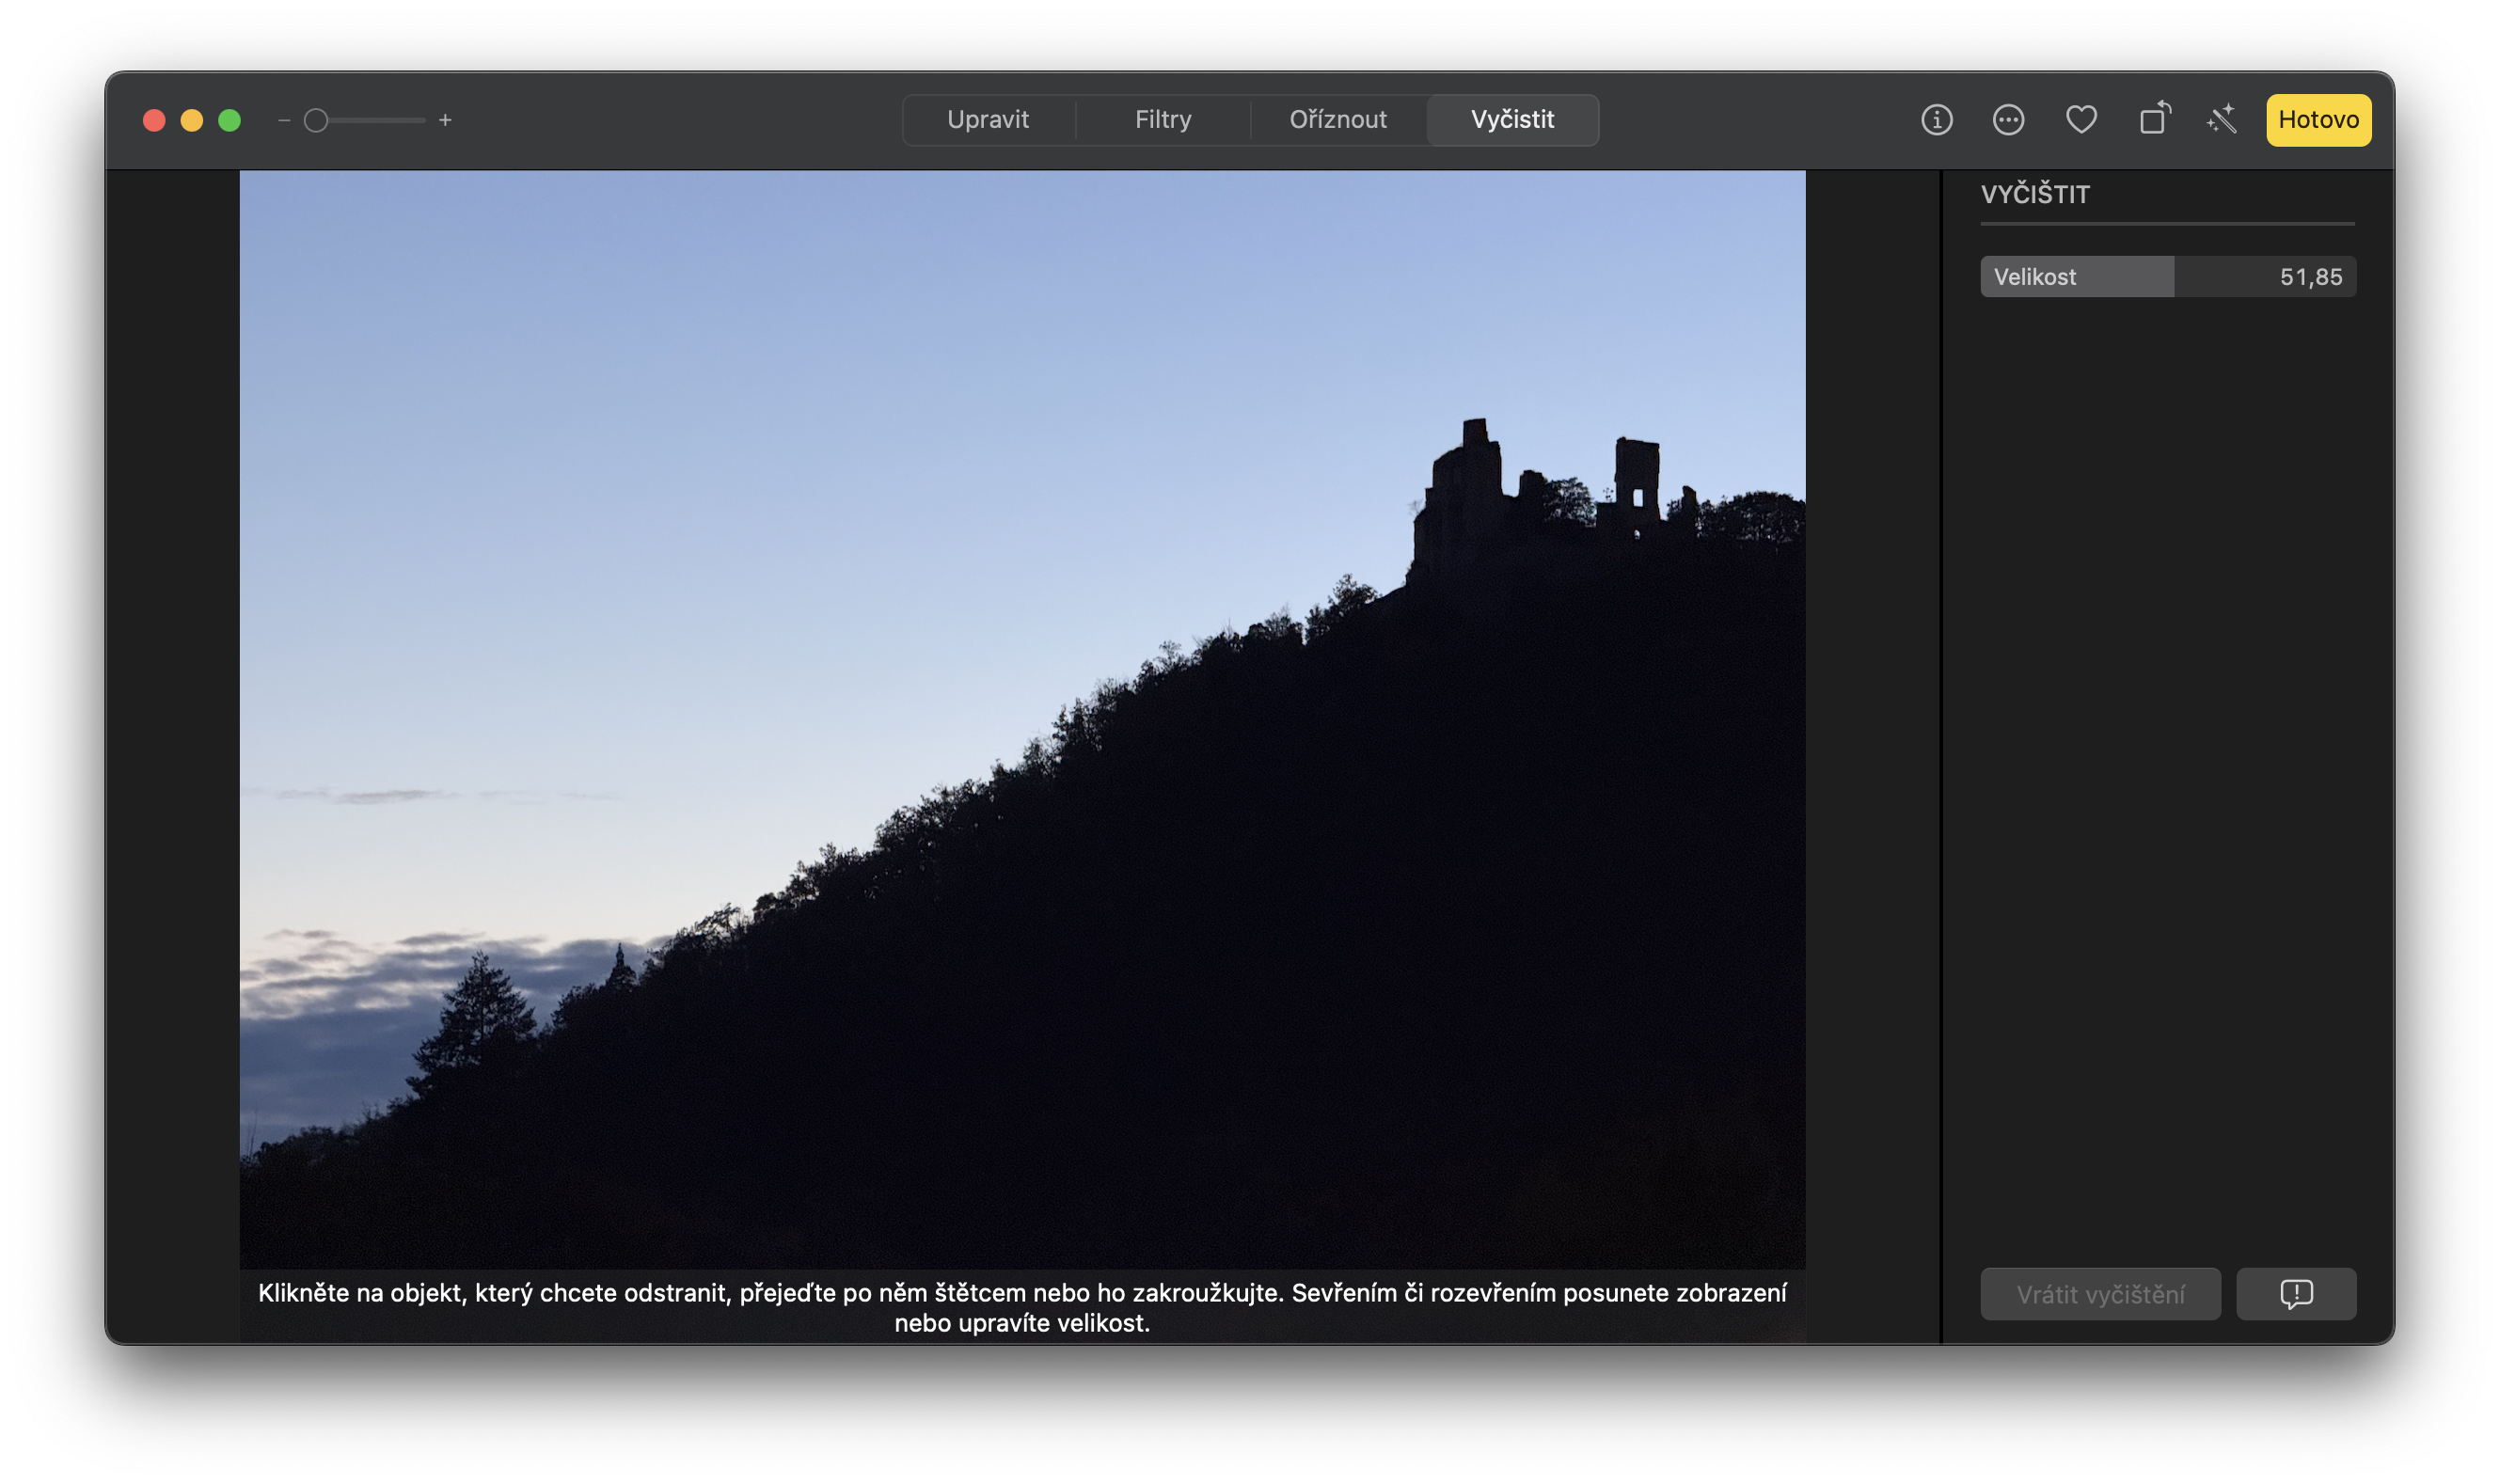Click the Velikost value 51,85 field
Image resolution: width=2500 pixels, height=1484 pixels.
(2310, 277)
